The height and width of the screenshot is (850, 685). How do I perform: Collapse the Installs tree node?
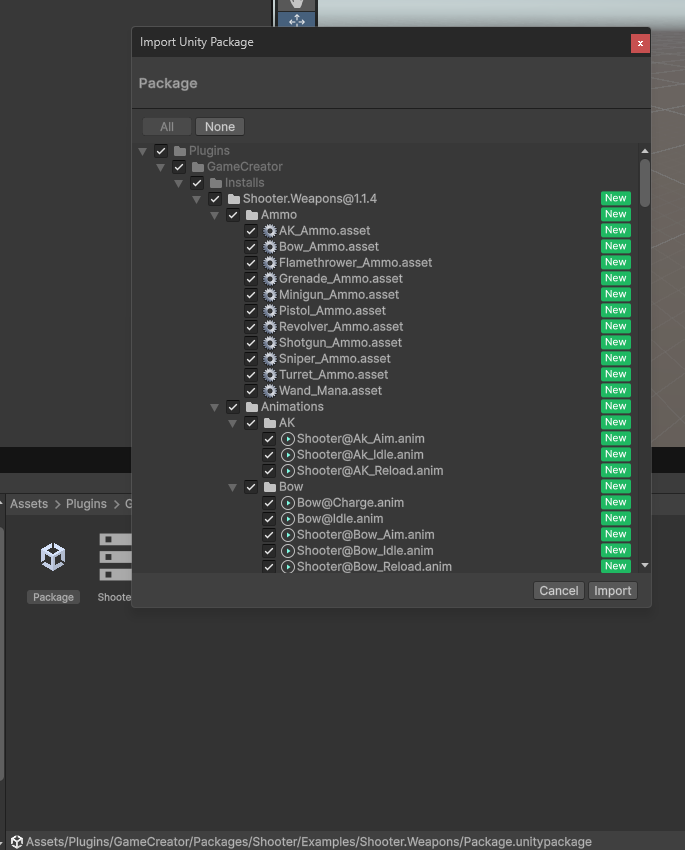tap(178, 183)
